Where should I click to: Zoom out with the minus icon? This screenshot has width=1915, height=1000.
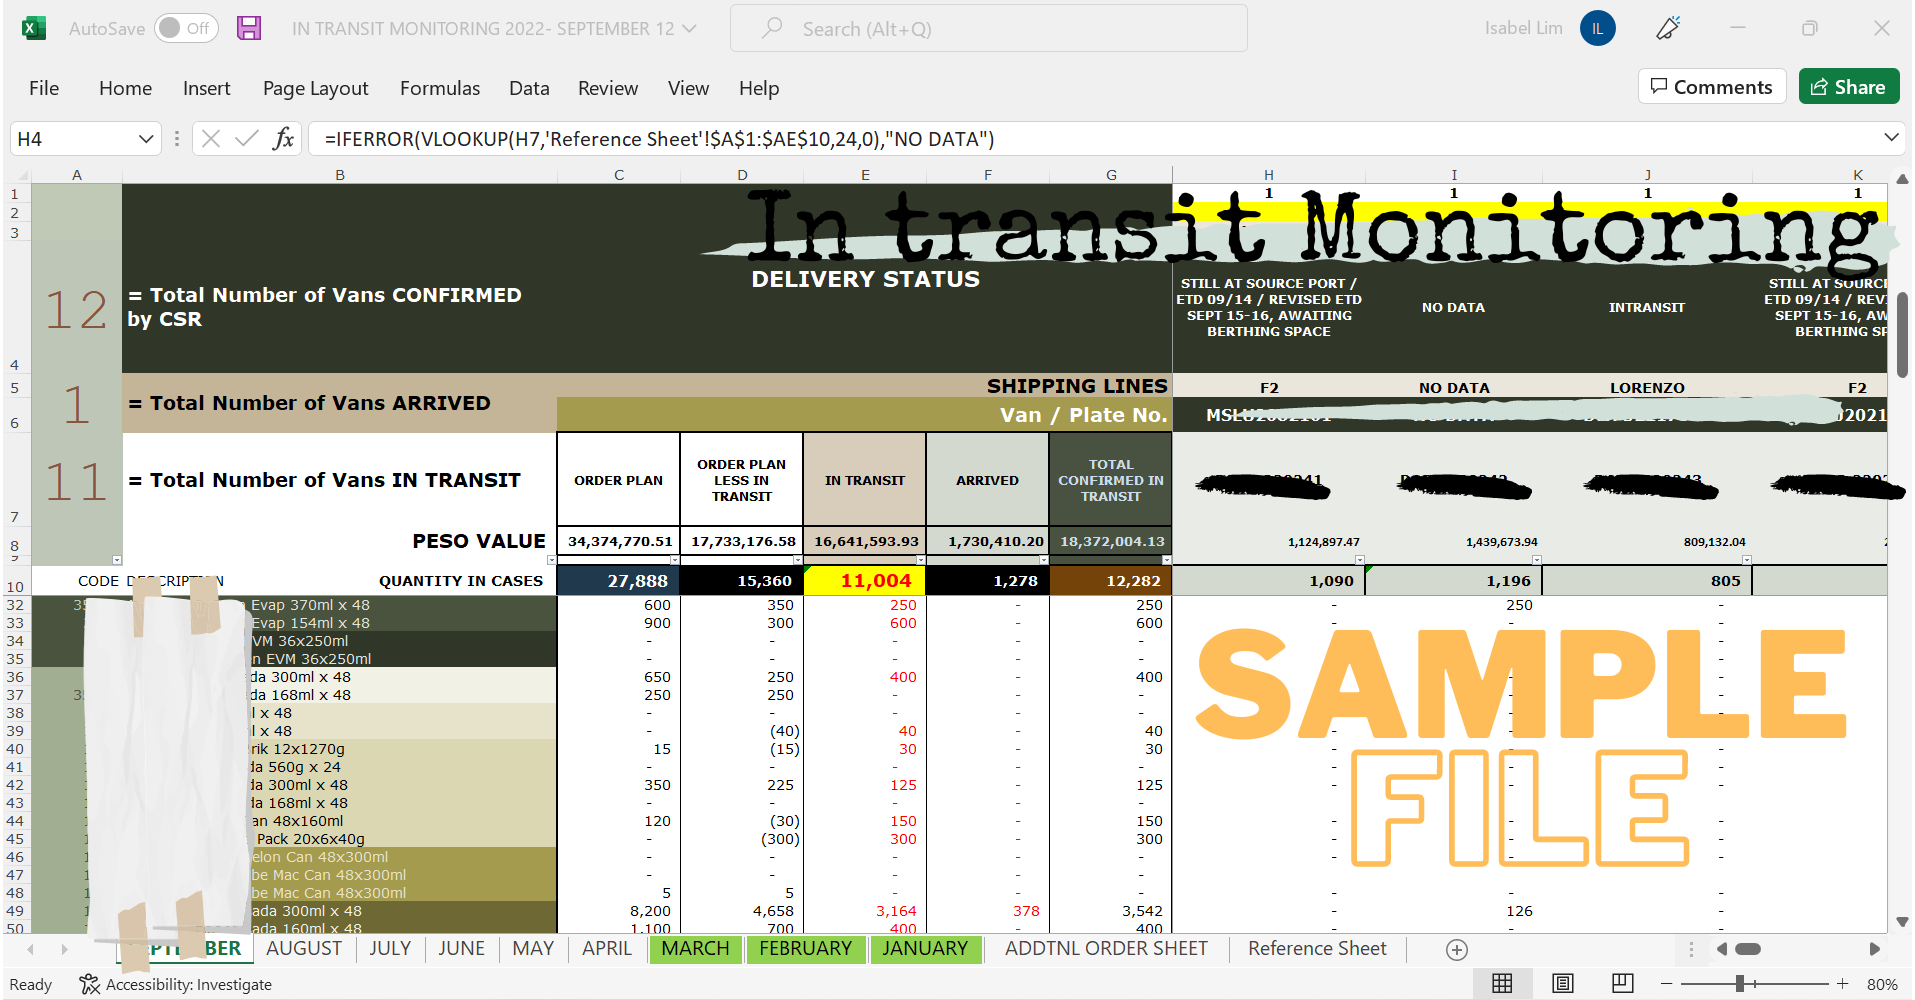click(1667, 984)
